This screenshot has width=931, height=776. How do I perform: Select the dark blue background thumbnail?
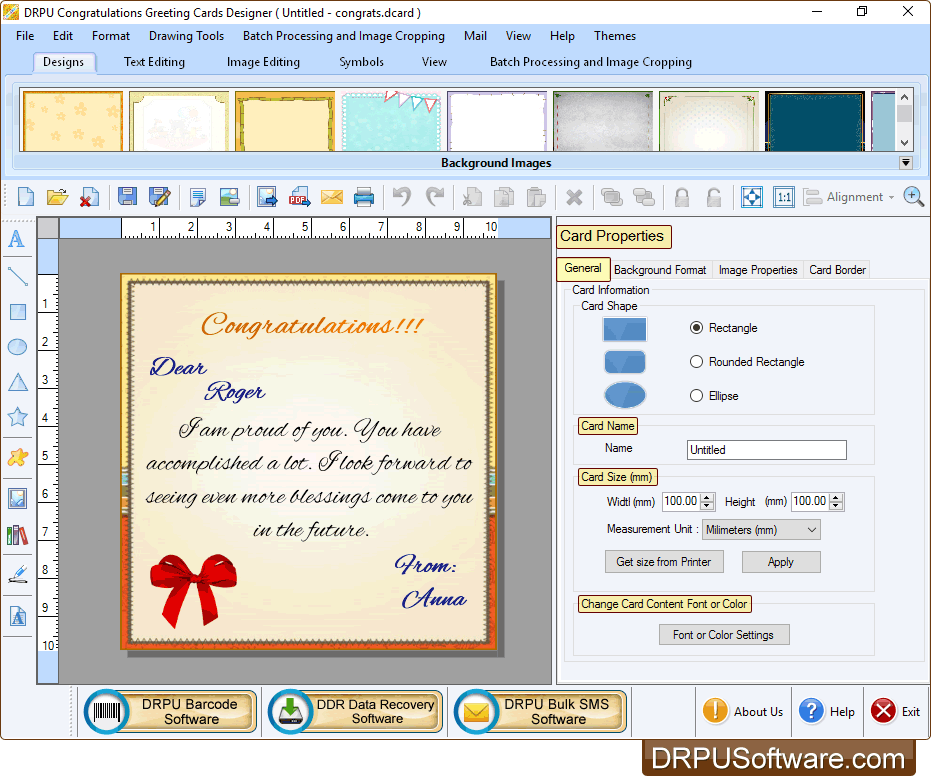pyautogui.click(x=815, y=121)
